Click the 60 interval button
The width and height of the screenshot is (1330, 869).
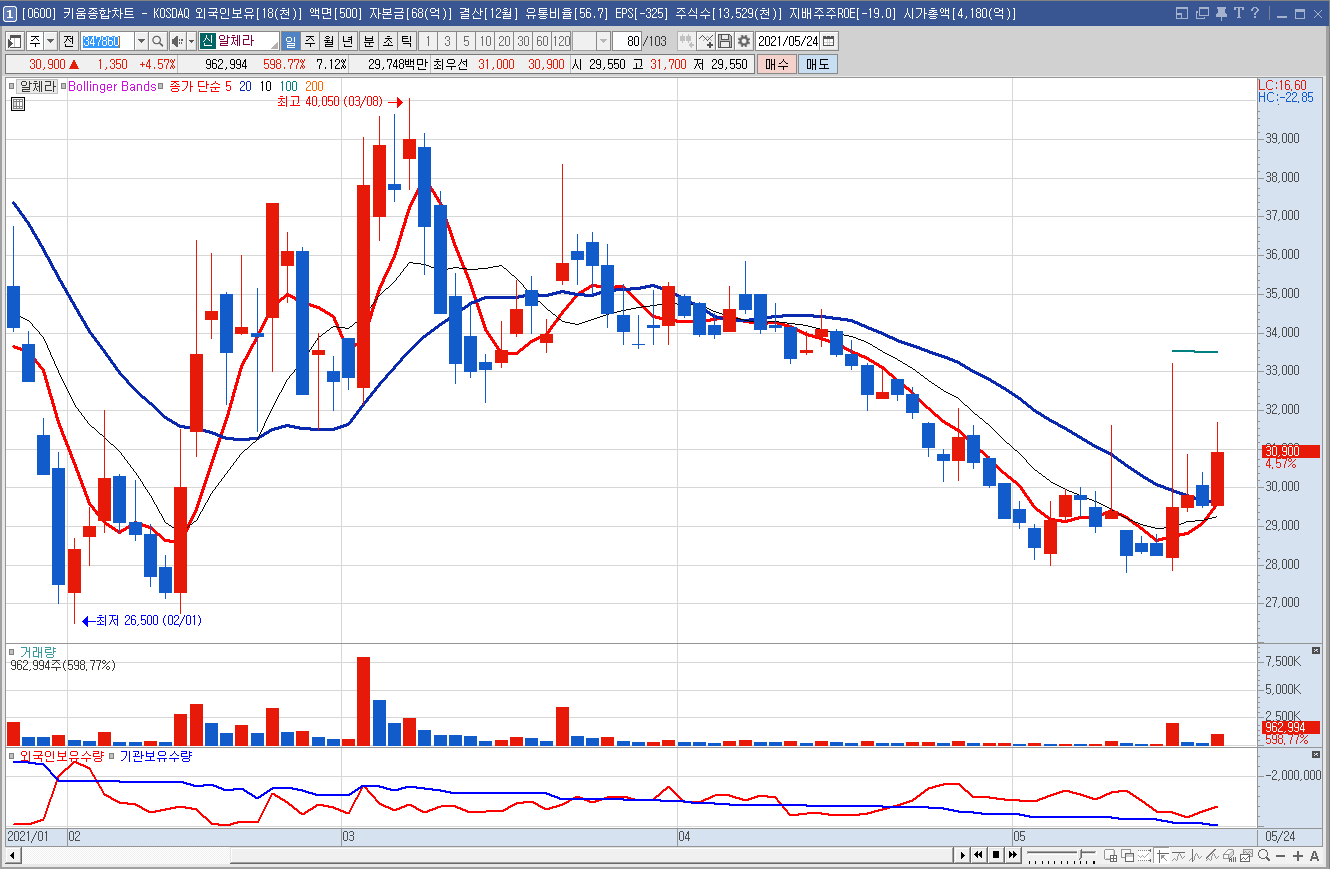pyautogui.click(x=542, y=41)
